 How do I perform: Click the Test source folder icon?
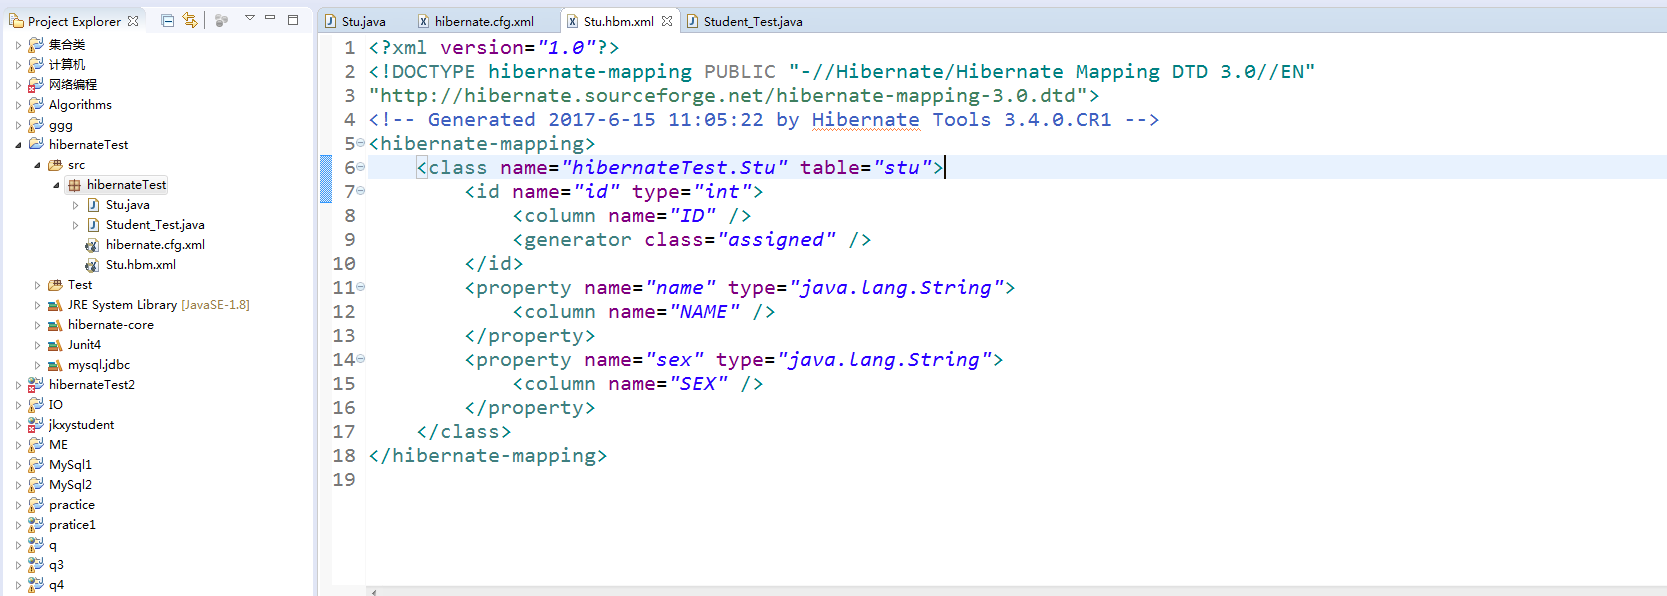(55, 285)
